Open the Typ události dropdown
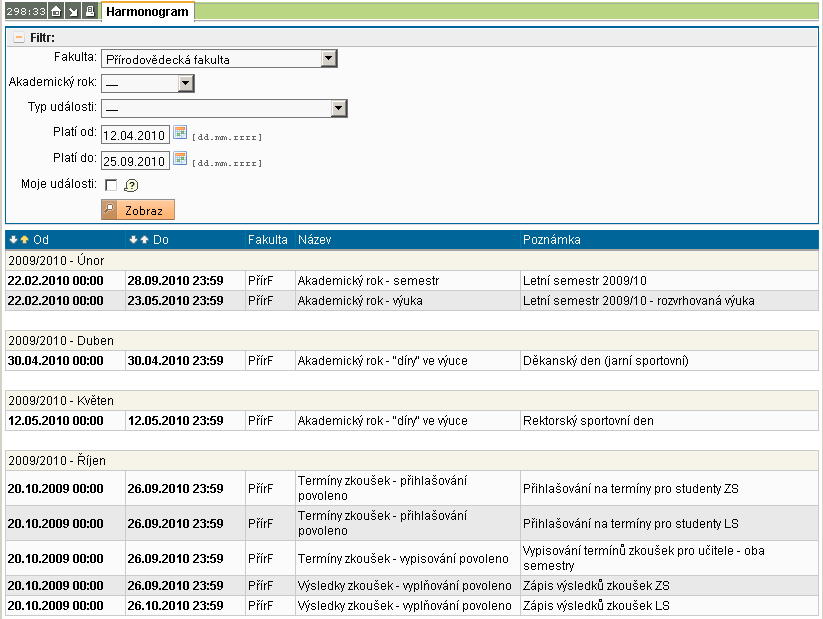Image resolution: width=823 pixels, height=619 pixels. 338,109
